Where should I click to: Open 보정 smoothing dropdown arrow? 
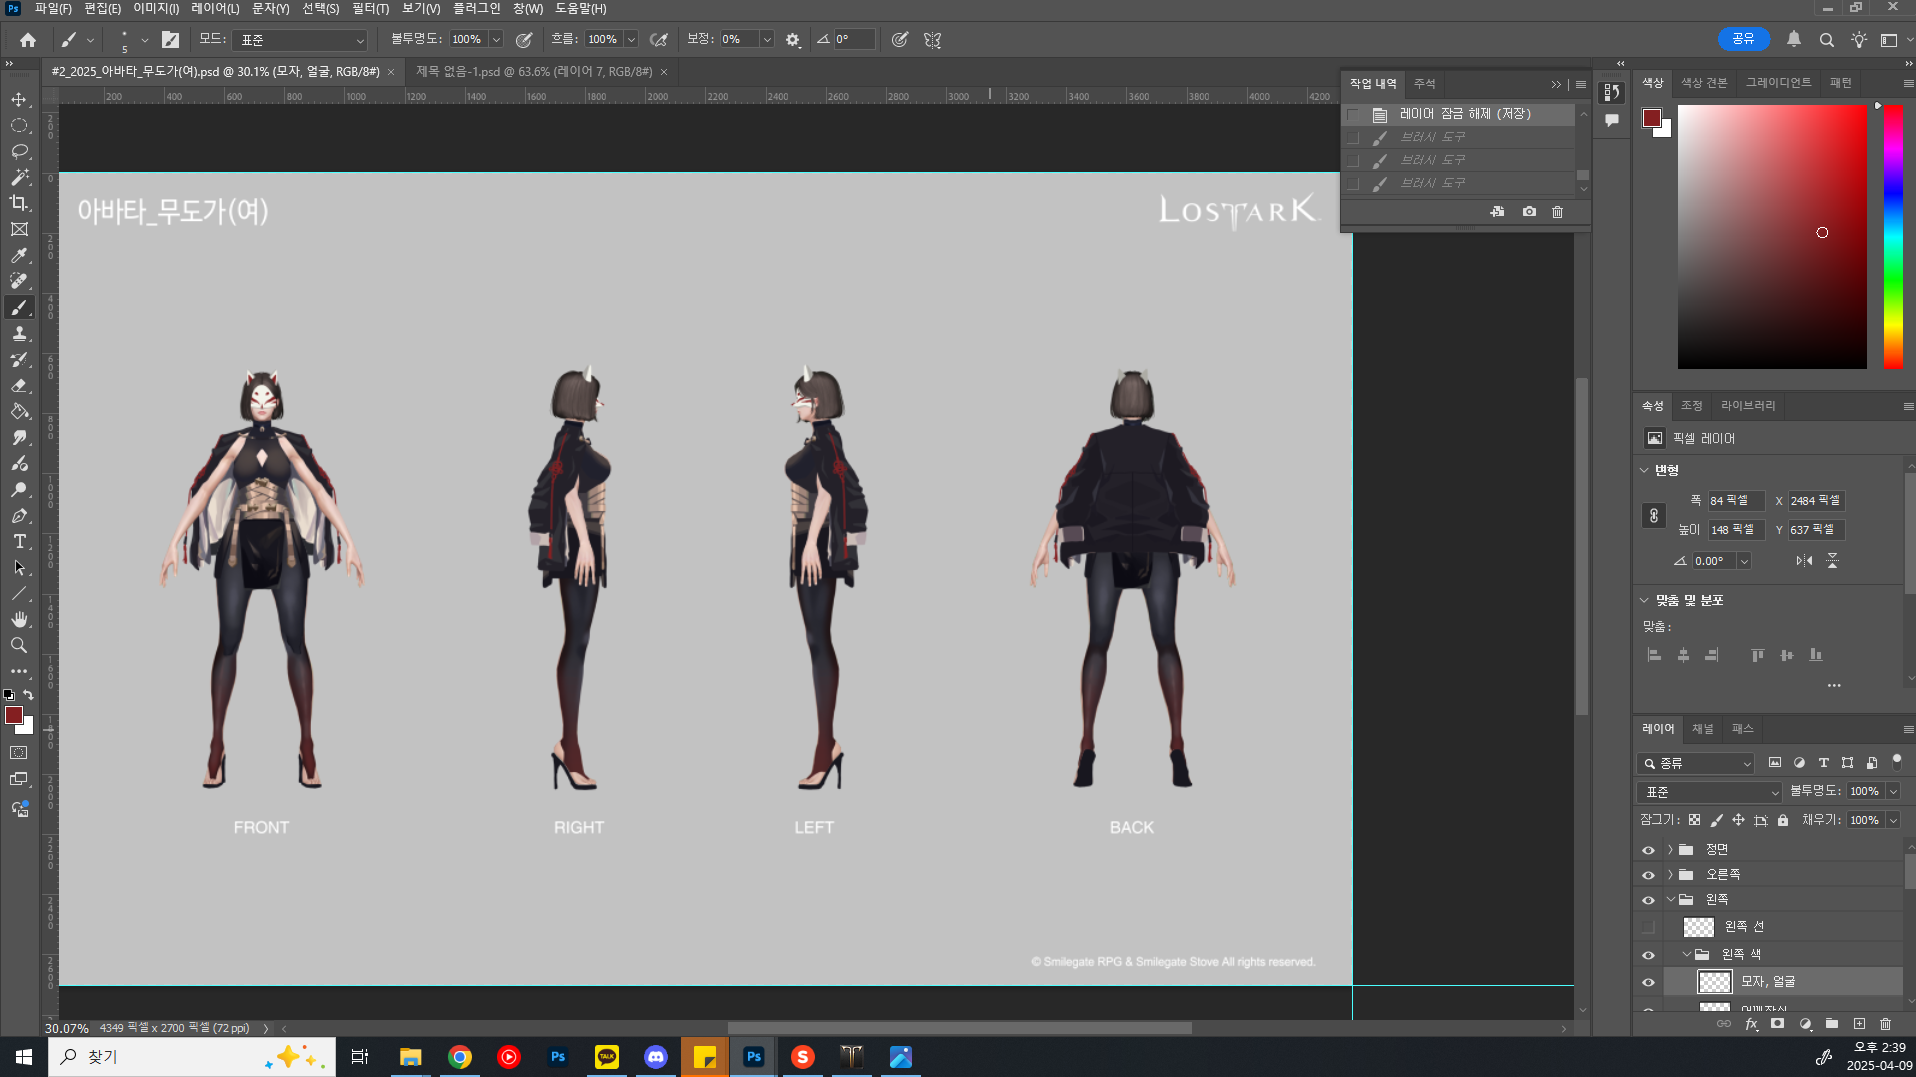pyautogui.click(x=767, y=40)
